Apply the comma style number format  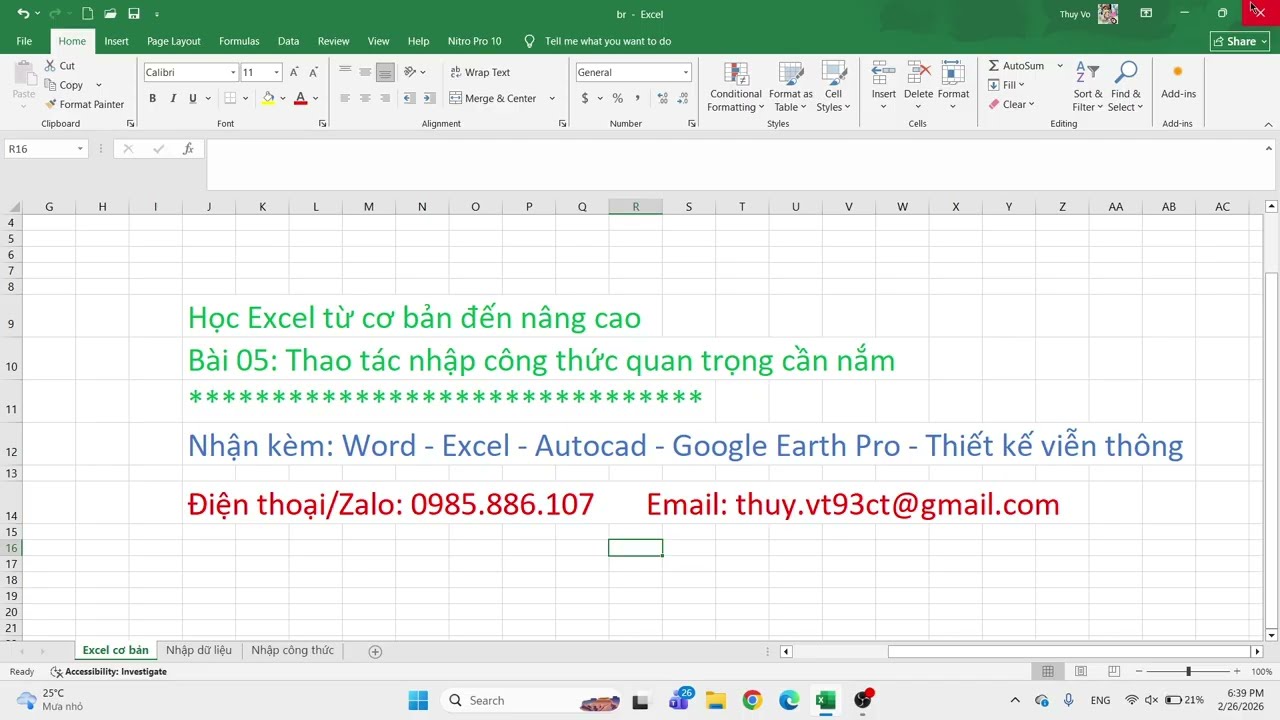pos(636,98)
